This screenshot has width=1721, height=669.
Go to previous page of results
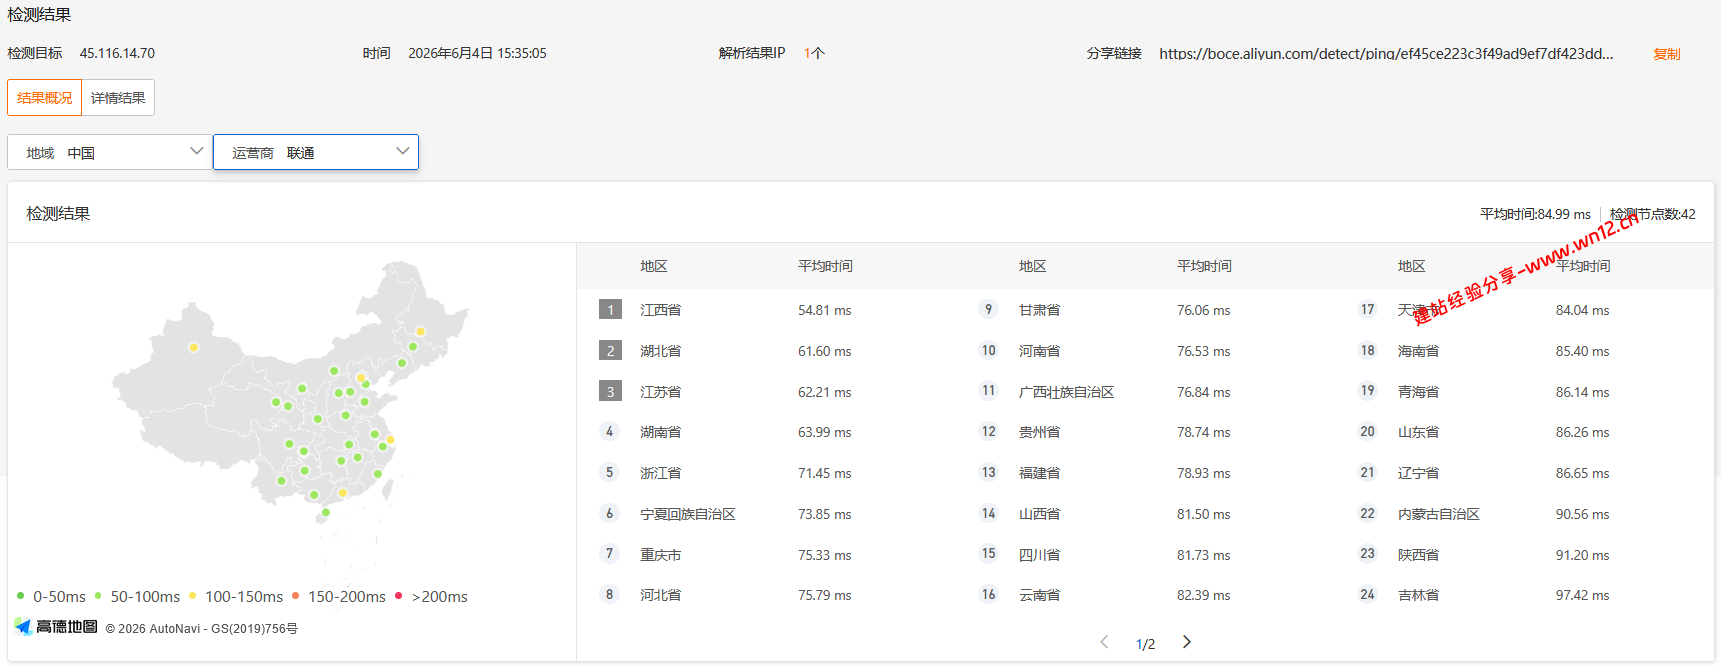1104,642
